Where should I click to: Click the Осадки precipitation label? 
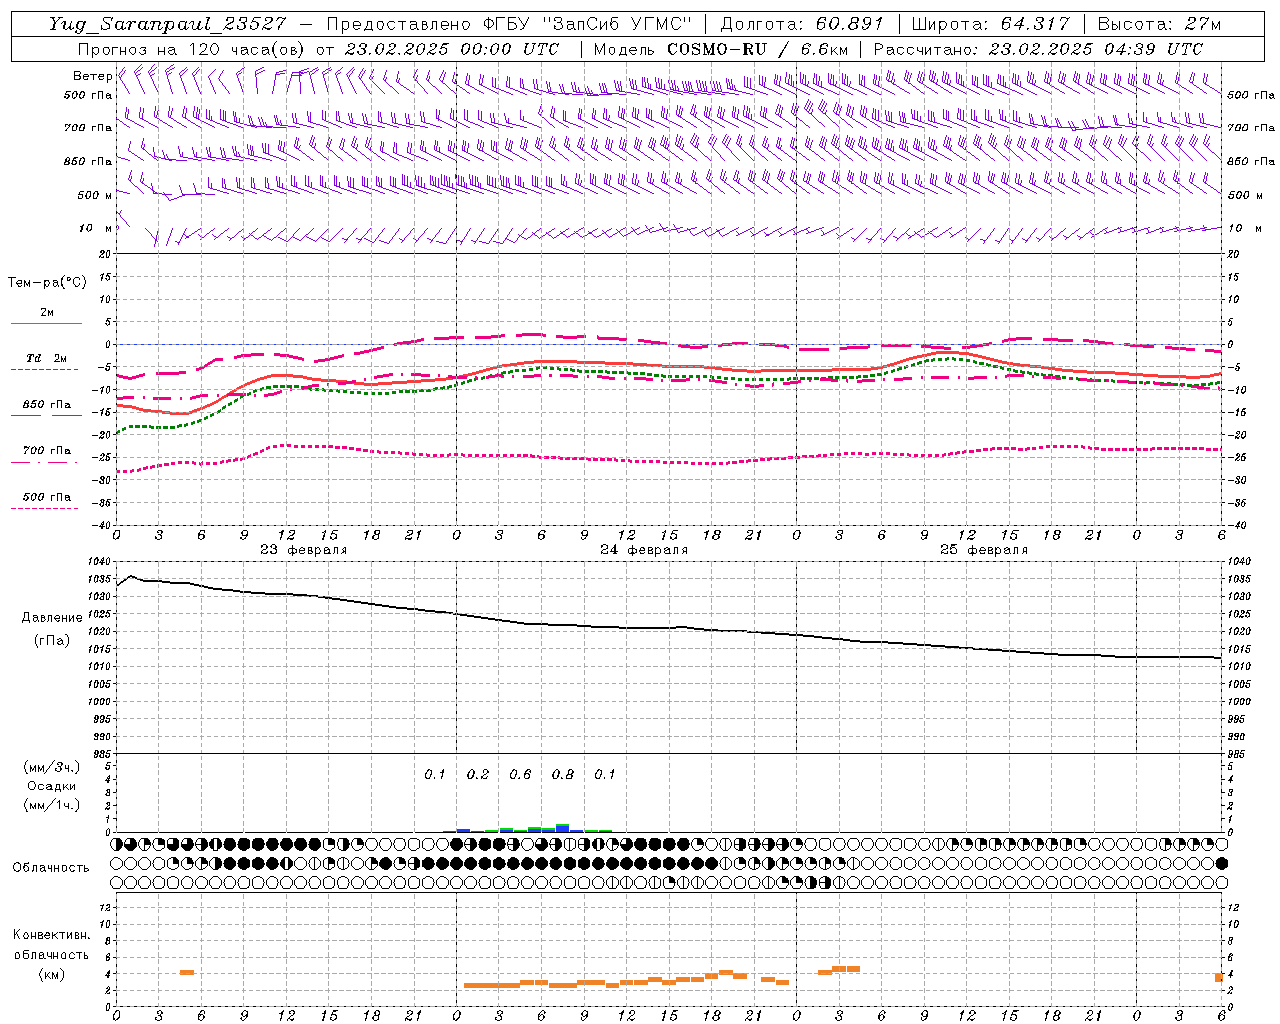tap(51, 786)
